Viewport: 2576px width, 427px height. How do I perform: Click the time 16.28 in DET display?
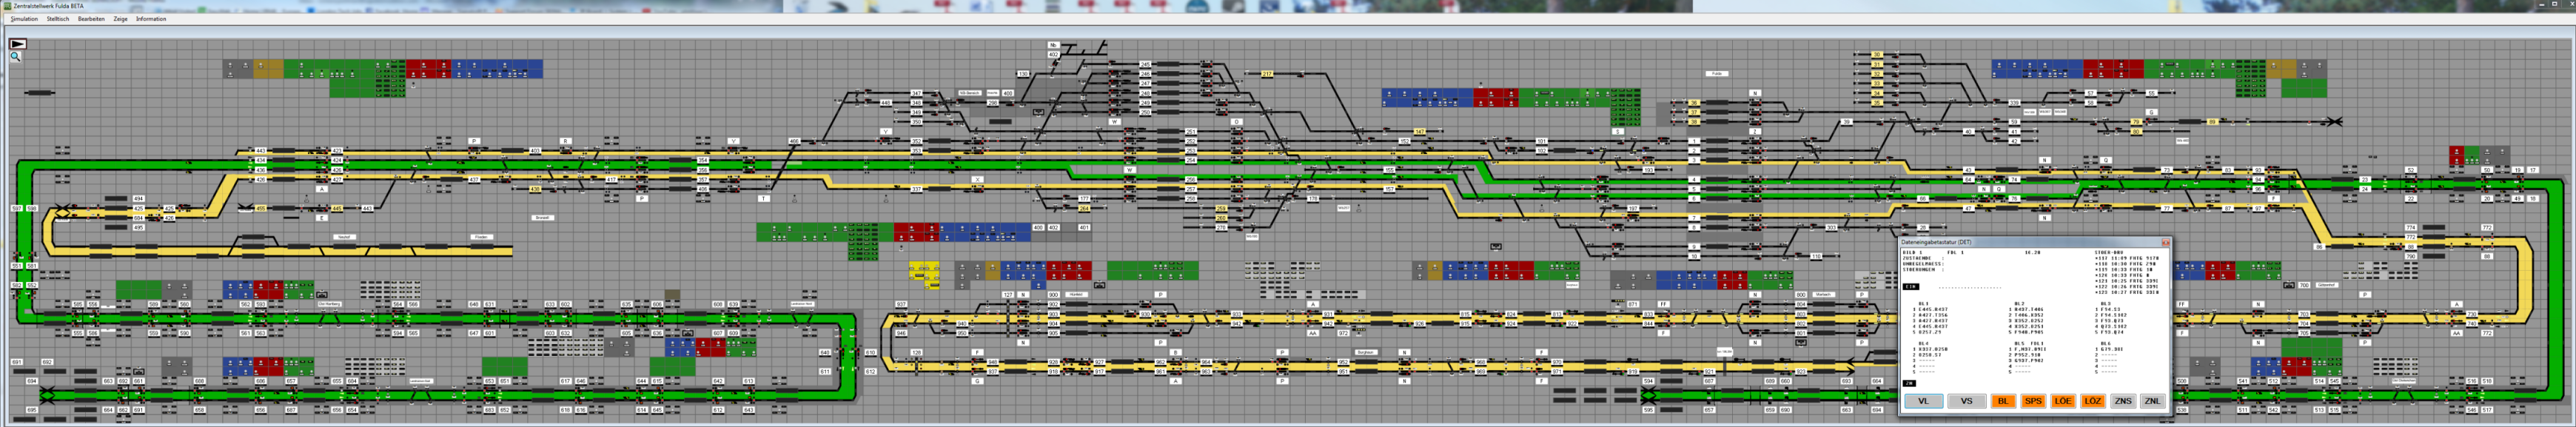(2032, 253)
